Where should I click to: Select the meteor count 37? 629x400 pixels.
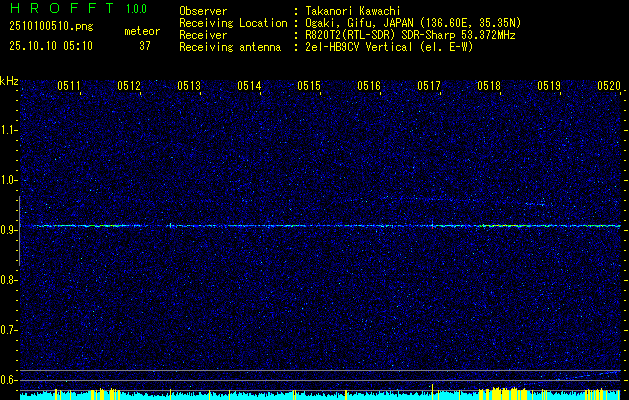pyautogui.click(x=145, y=46)
